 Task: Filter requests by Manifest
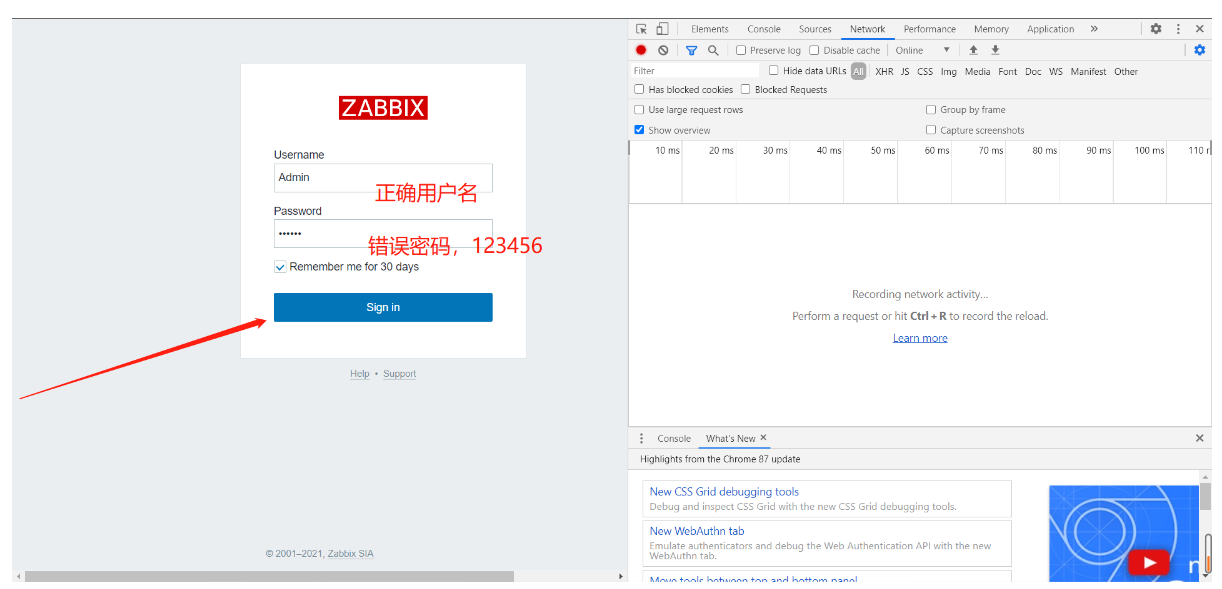(1088, 72)
